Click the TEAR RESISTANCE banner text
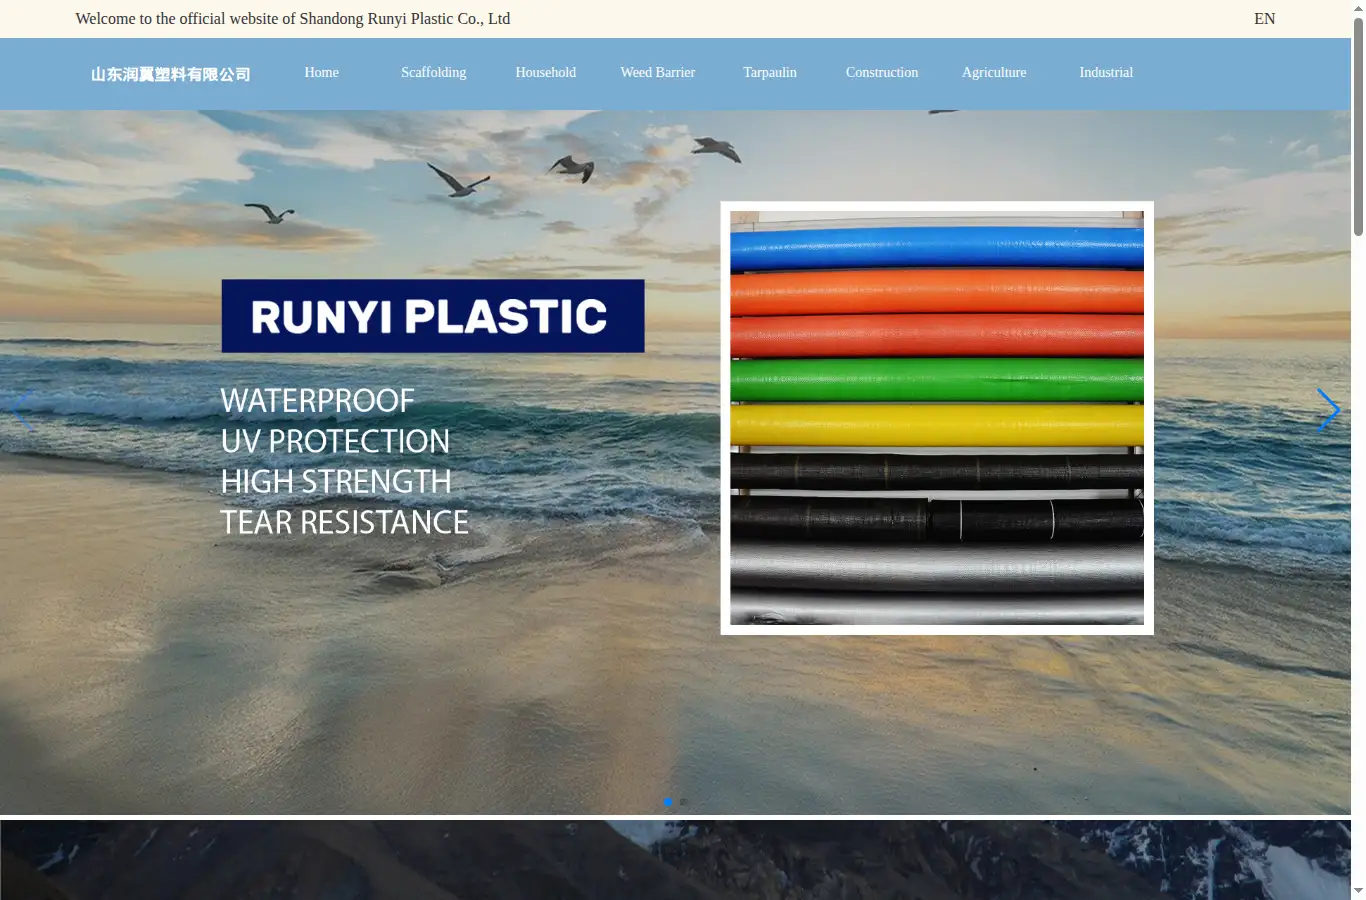 click(344, 522)
